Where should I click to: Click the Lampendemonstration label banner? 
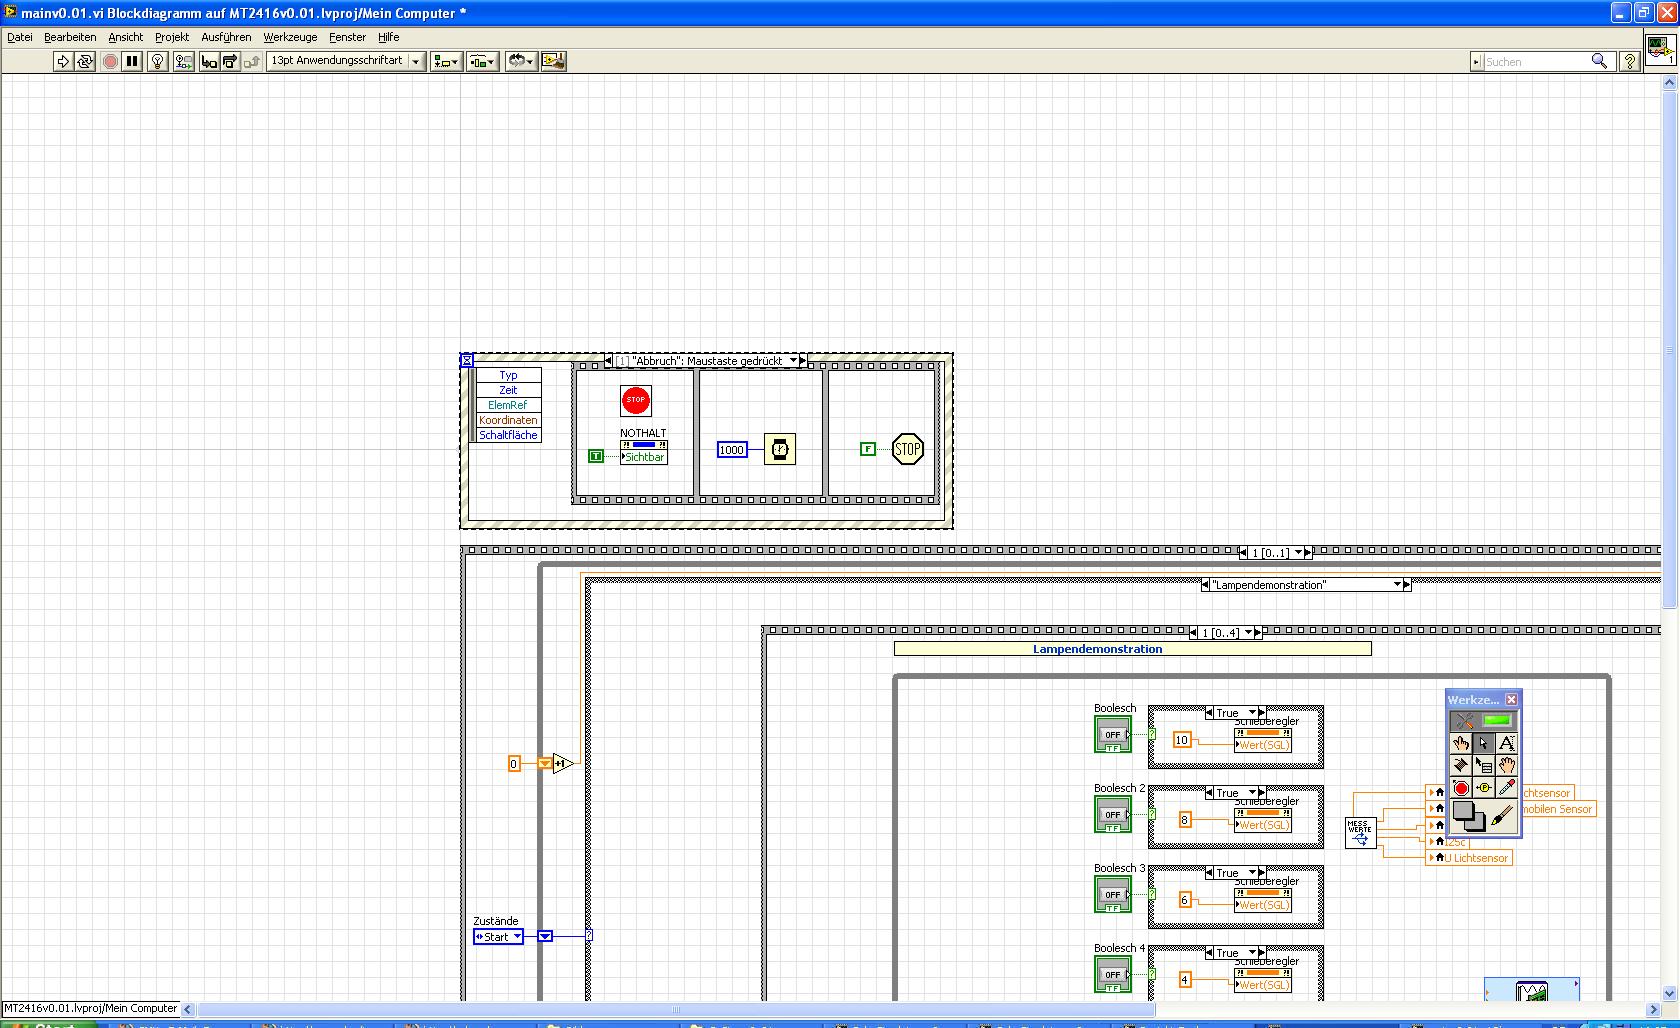(1133, 649)
